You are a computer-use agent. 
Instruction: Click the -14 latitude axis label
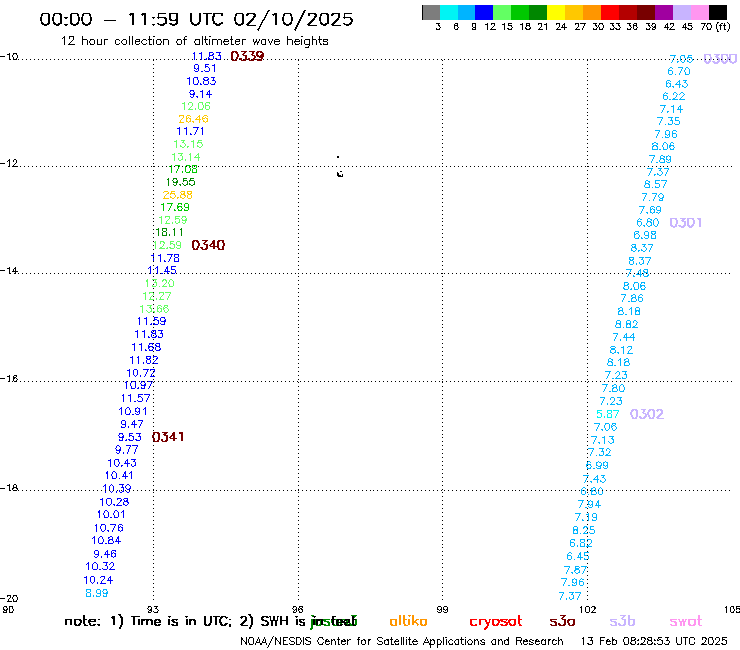9,270
